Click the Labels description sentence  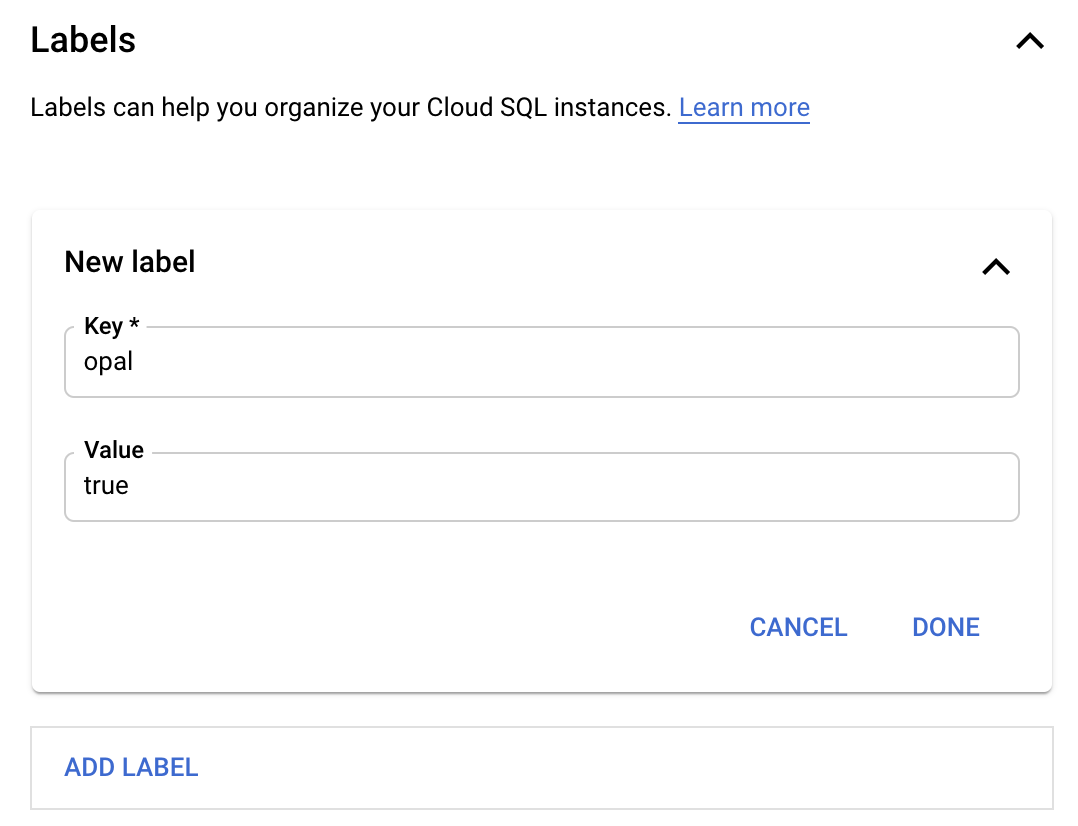pos(350,107)
